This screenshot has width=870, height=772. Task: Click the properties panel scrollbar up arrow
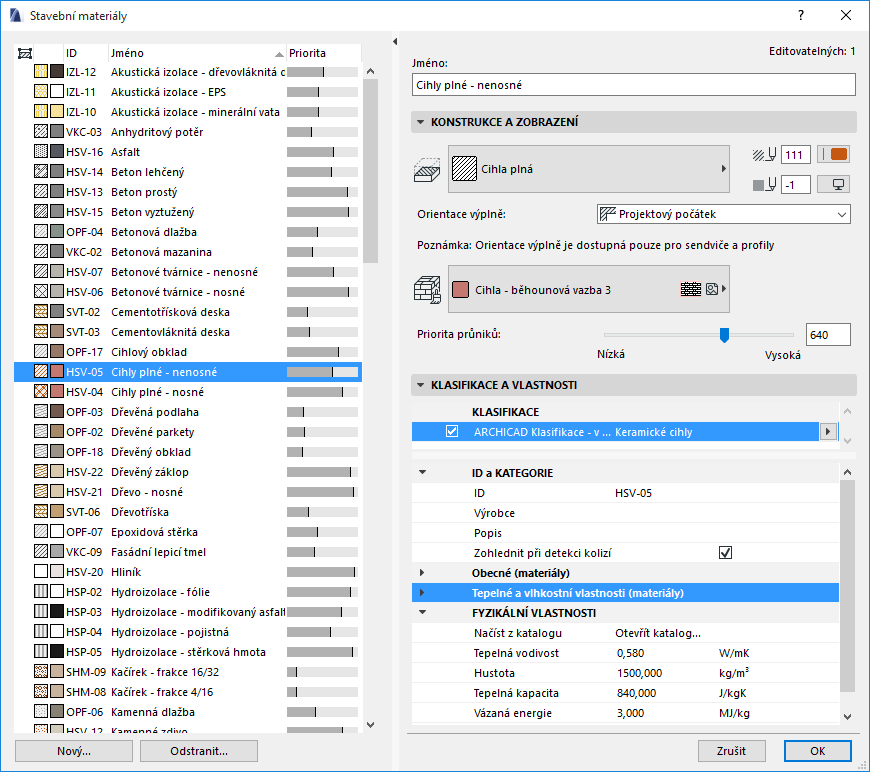point(847,472)
